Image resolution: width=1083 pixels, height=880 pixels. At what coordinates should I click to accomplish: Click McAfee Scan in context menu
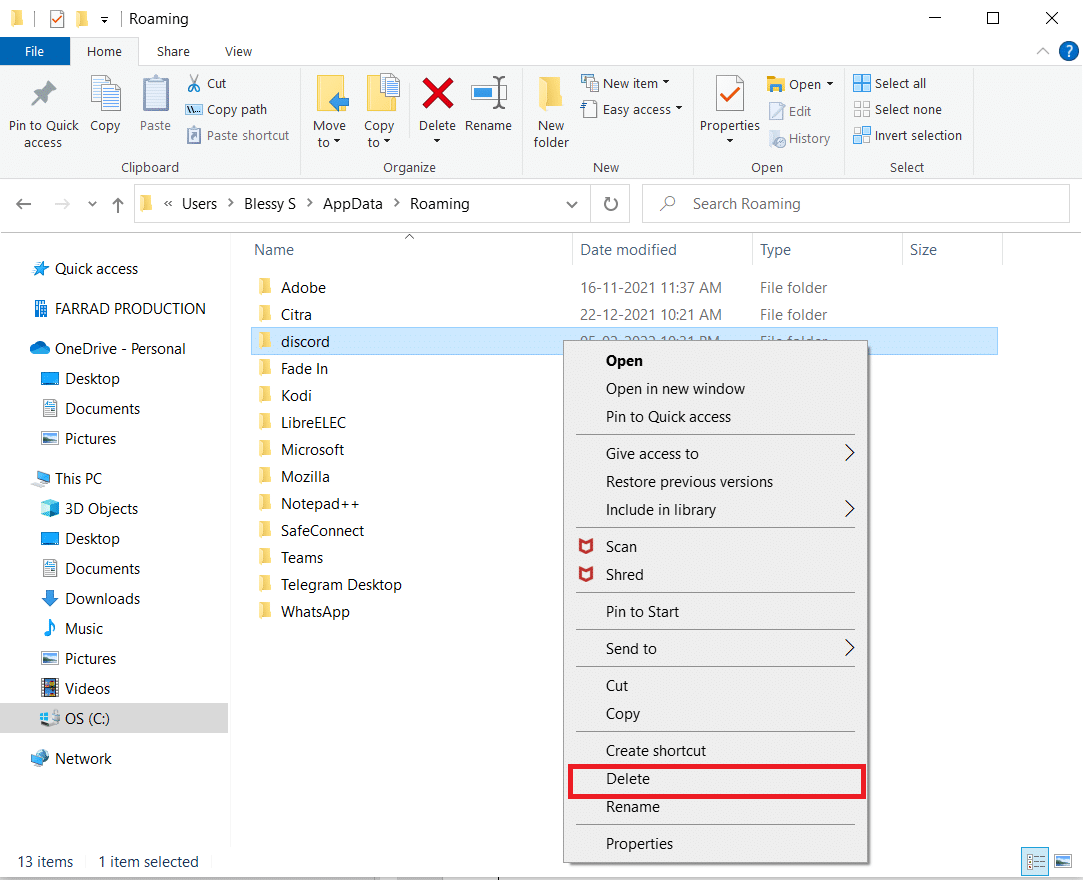pos(715,546)
